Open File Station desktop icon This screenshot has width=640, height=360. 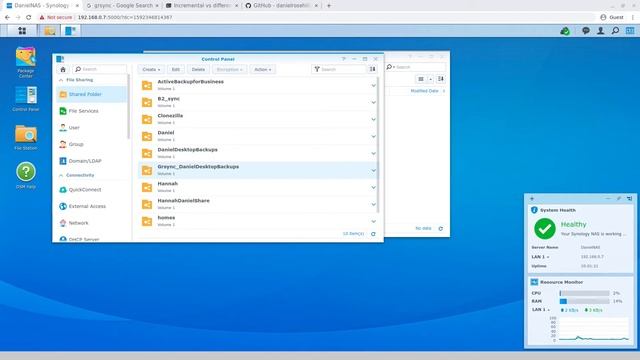(26, 138)
